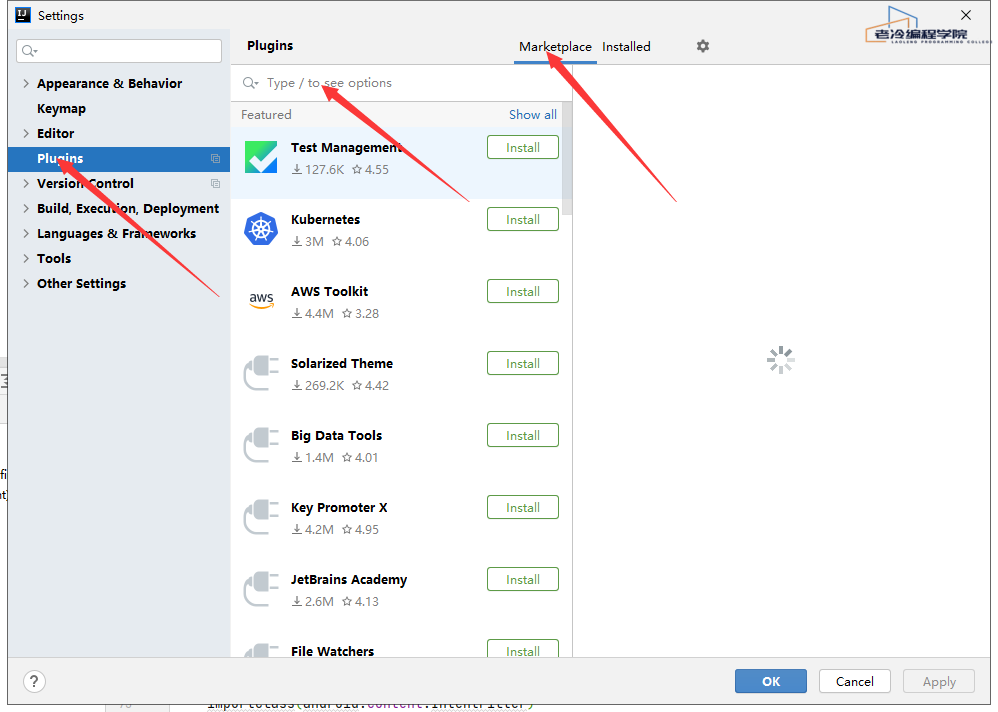The width and height of the screenshot is (998, 712).
Task: Click the settings search magnifier icon
Action: pos(29,51)
